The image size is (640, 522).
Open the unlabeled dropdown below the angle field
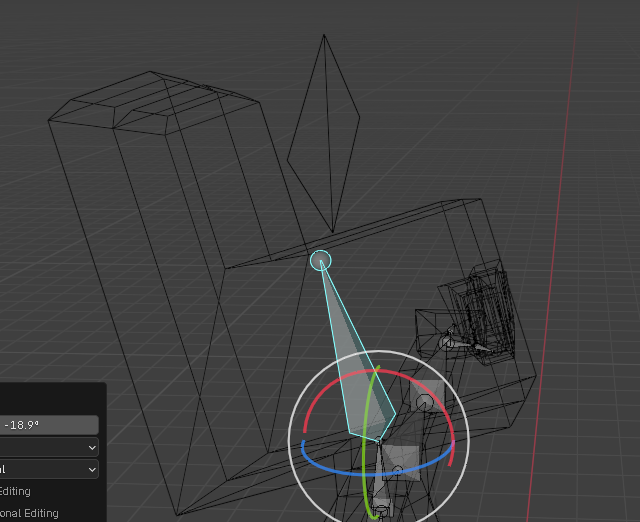[48, 447]
